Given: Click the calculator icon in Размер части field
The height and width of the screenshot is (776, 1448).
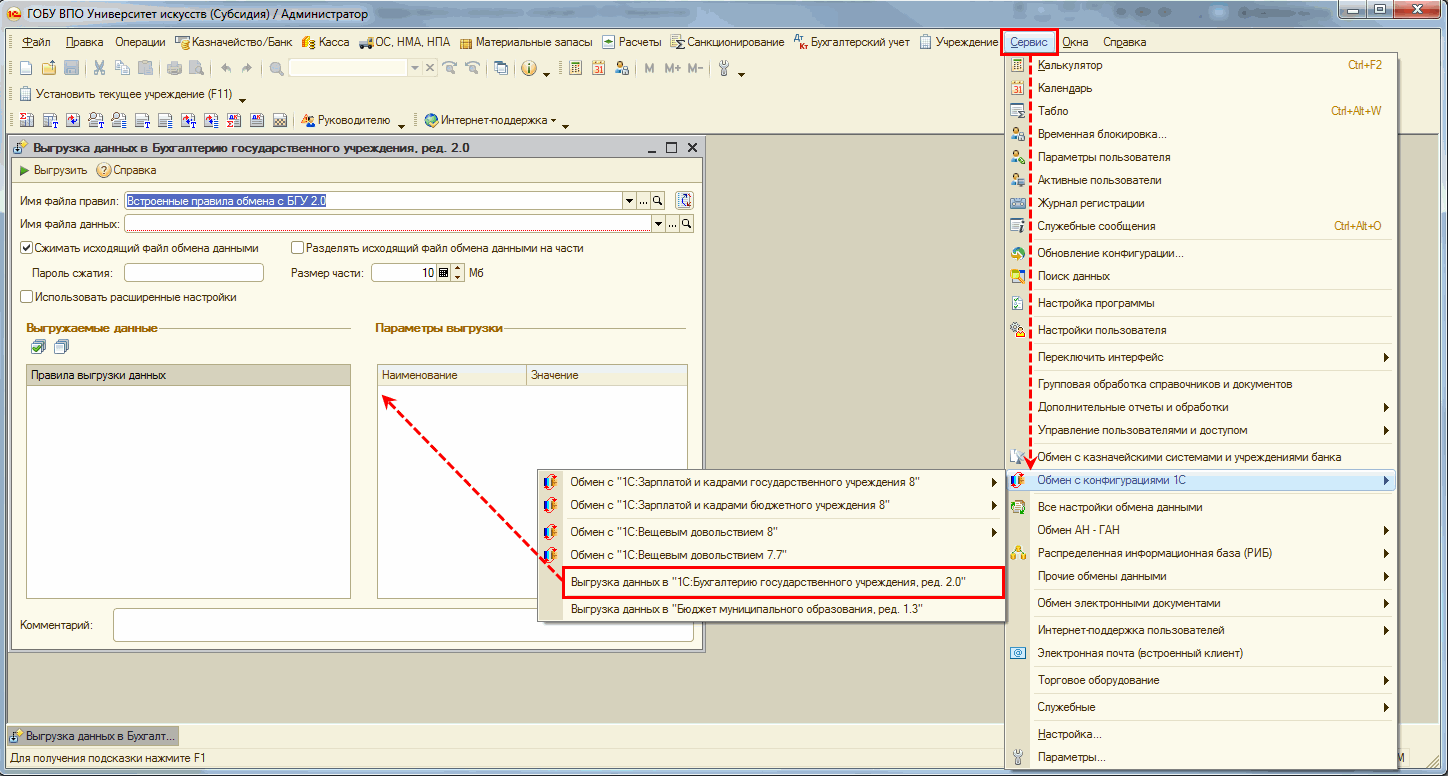Looking at the screenshot, I should coord(444,272).
